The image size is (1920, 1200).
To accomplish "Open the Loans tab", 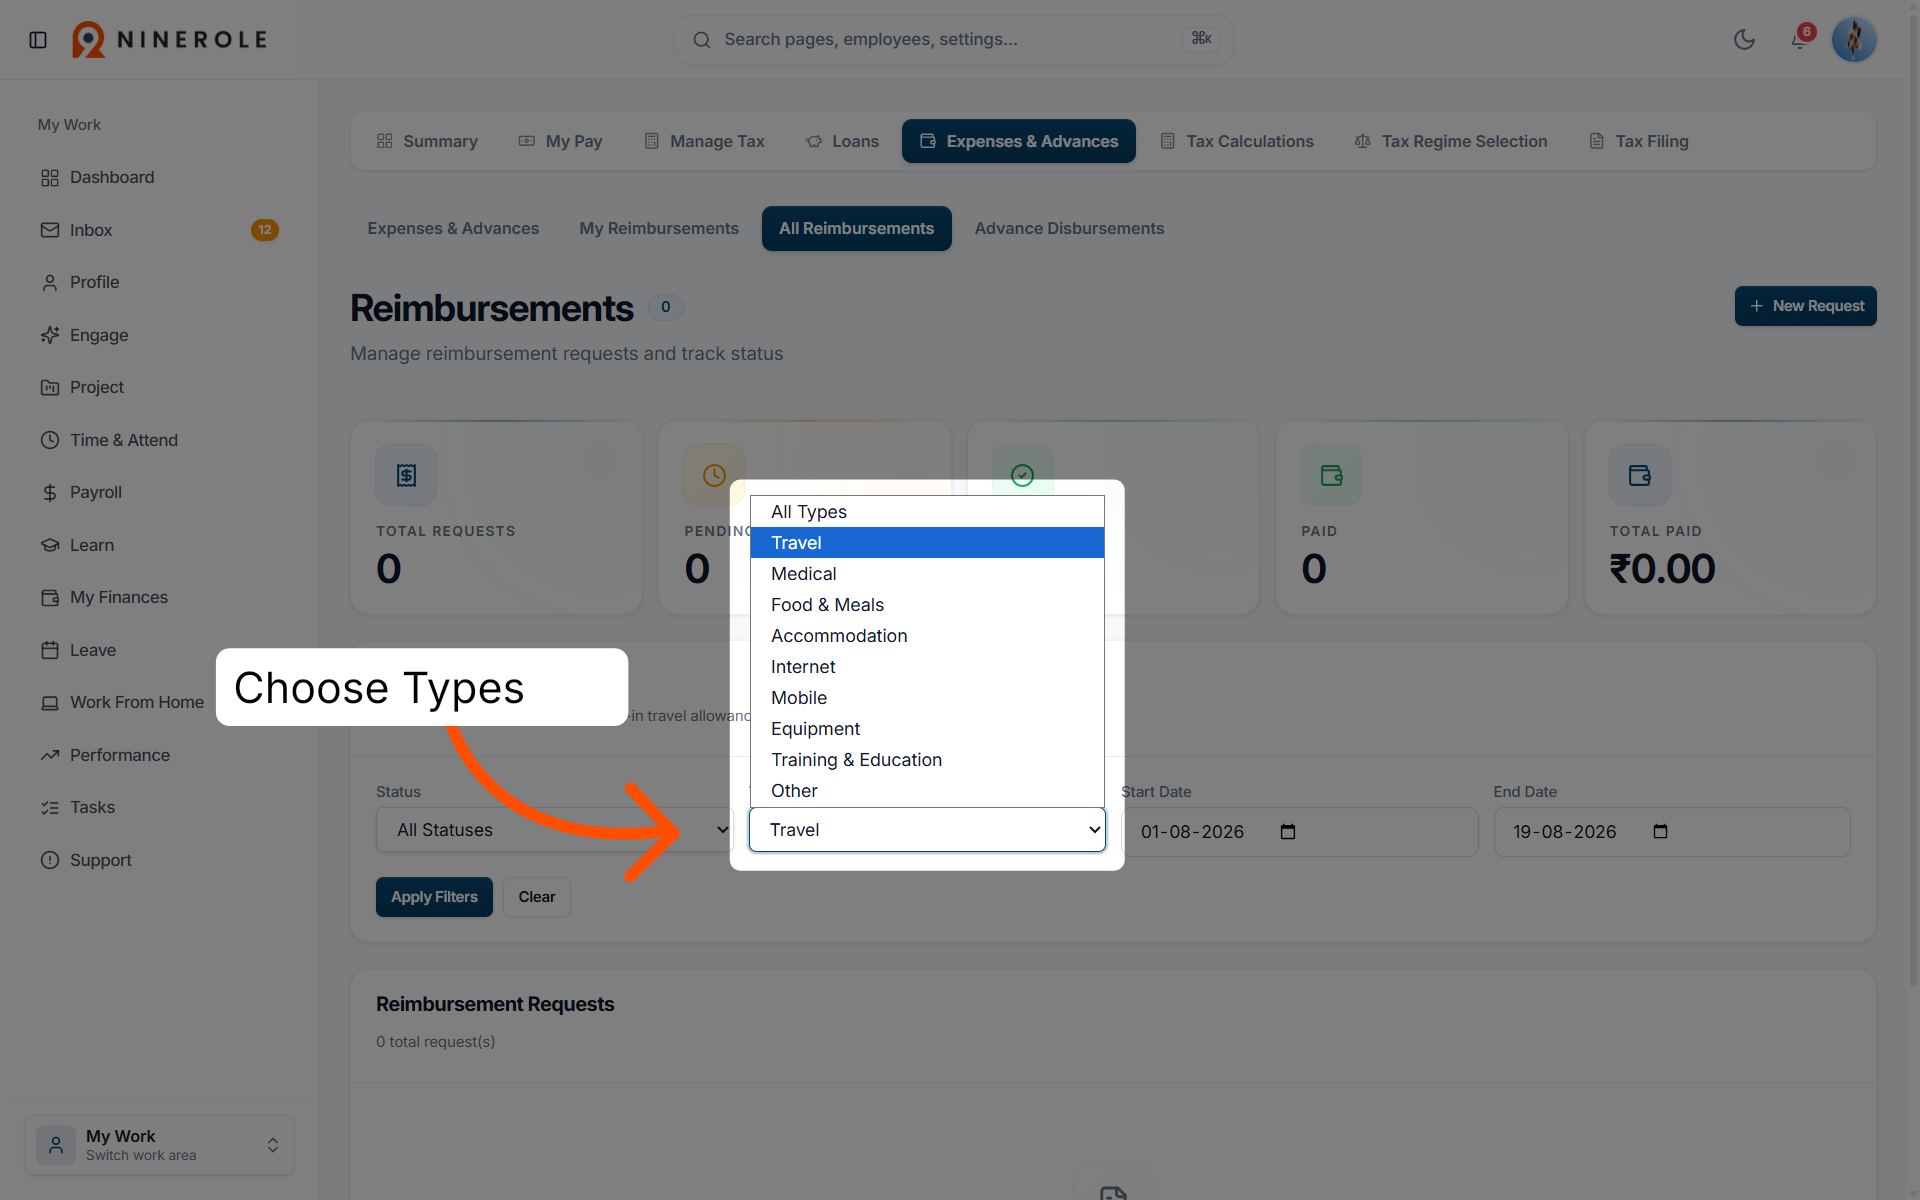I will click(842, 141).
